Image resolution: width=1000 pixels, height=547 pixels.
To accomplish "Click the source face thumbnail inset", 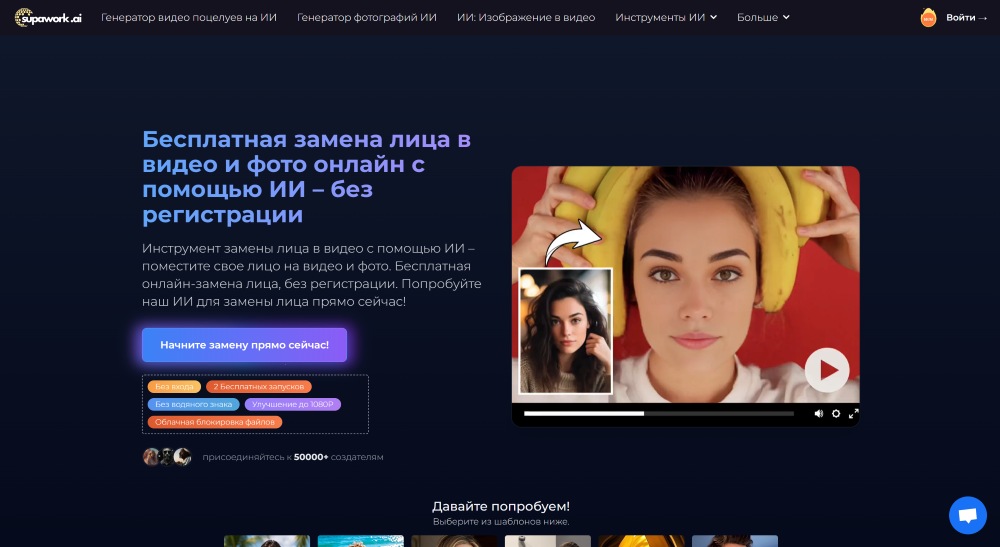I will click(565, 331).
